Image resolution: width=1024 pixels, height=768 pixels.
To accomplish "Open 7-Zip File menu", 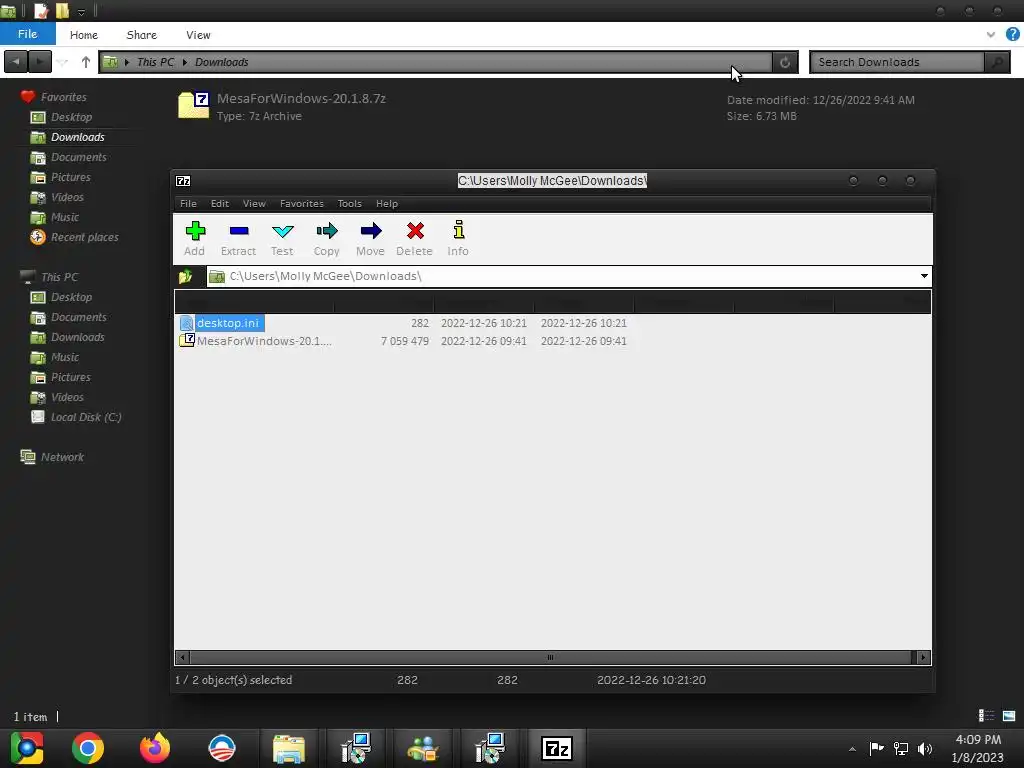I will (188, 204).
